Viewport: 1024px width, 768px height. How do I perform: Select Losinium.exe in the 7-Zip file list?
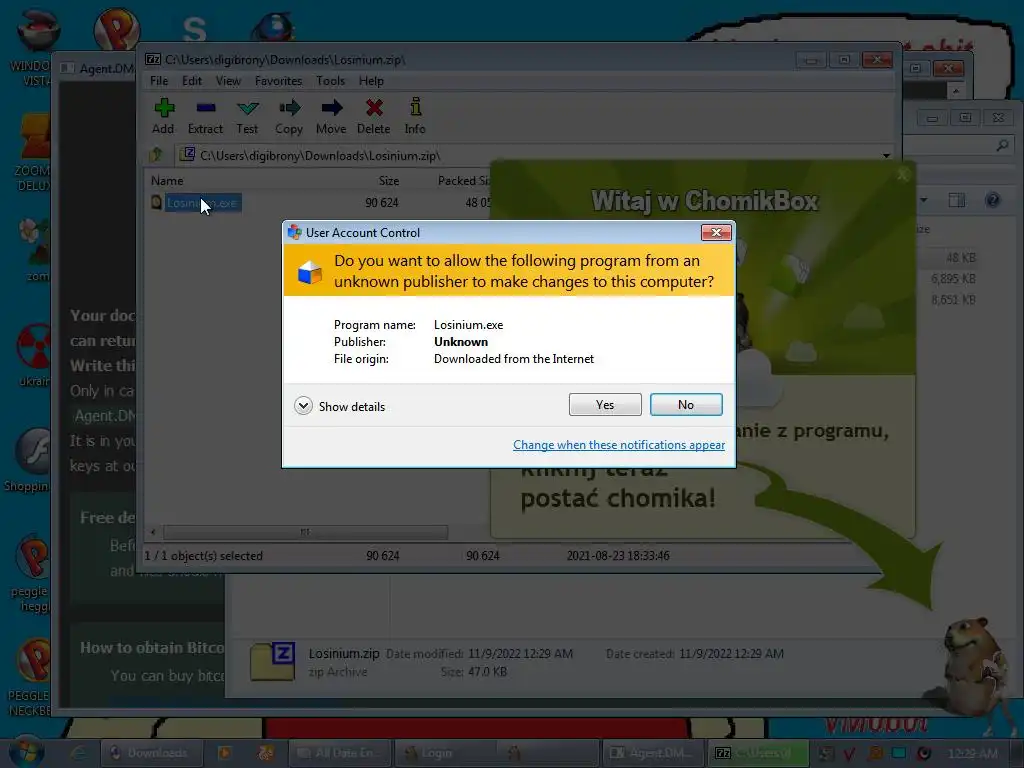click(202, 202)
